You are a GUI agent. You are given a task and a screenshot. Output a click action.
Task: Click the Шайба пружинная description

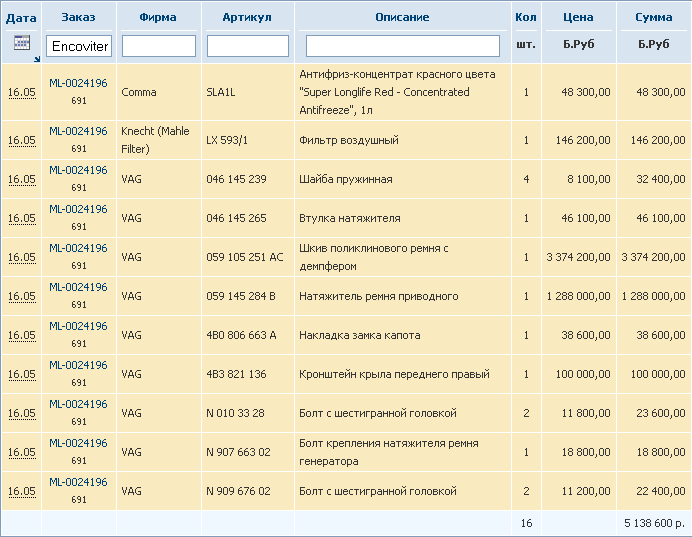[346, 179]
